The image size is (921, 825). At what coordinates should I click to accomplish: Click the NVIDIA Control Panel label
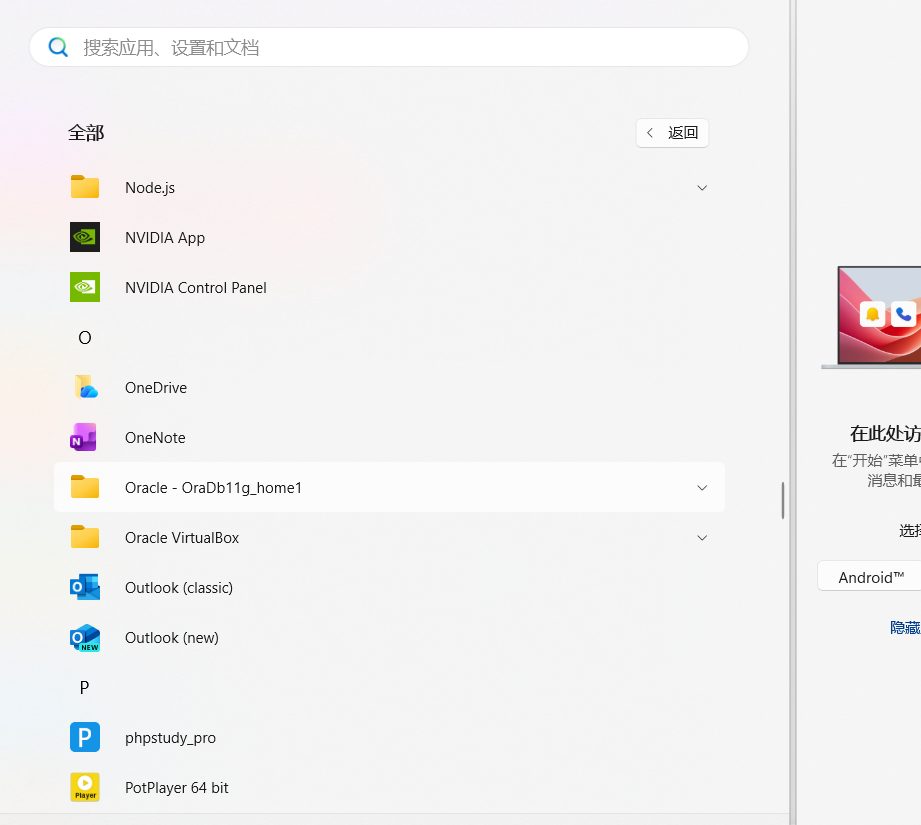tap(196, 288)
